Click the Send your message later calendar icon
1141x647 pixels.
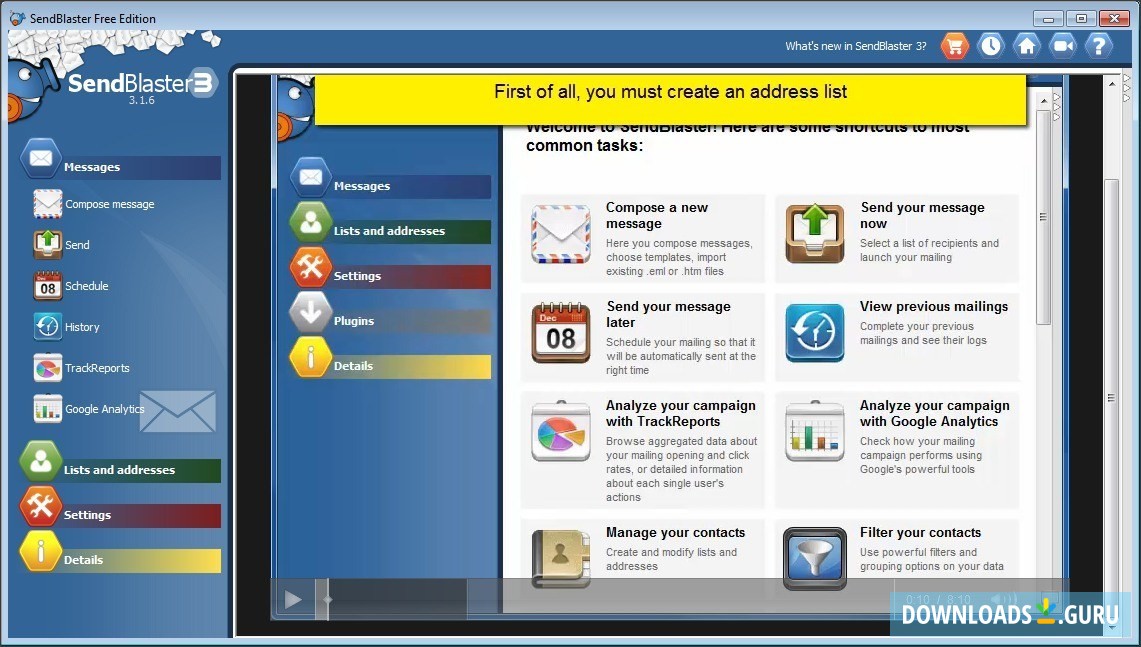pyautogui.click(x=560, y=333)
